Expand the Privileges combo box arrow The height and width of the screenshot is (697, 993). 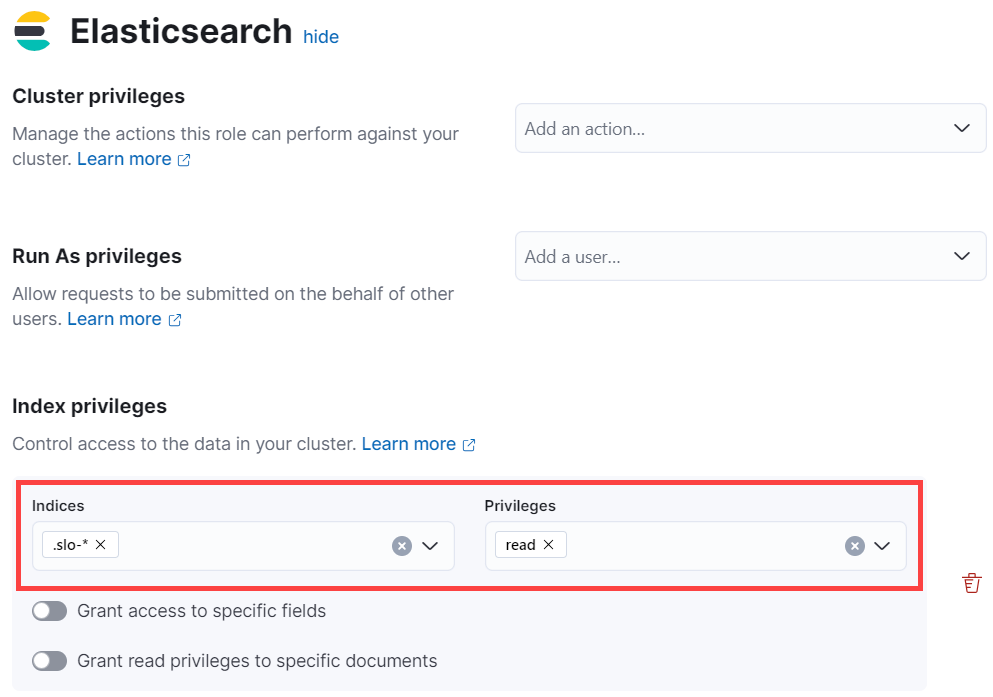882,546
